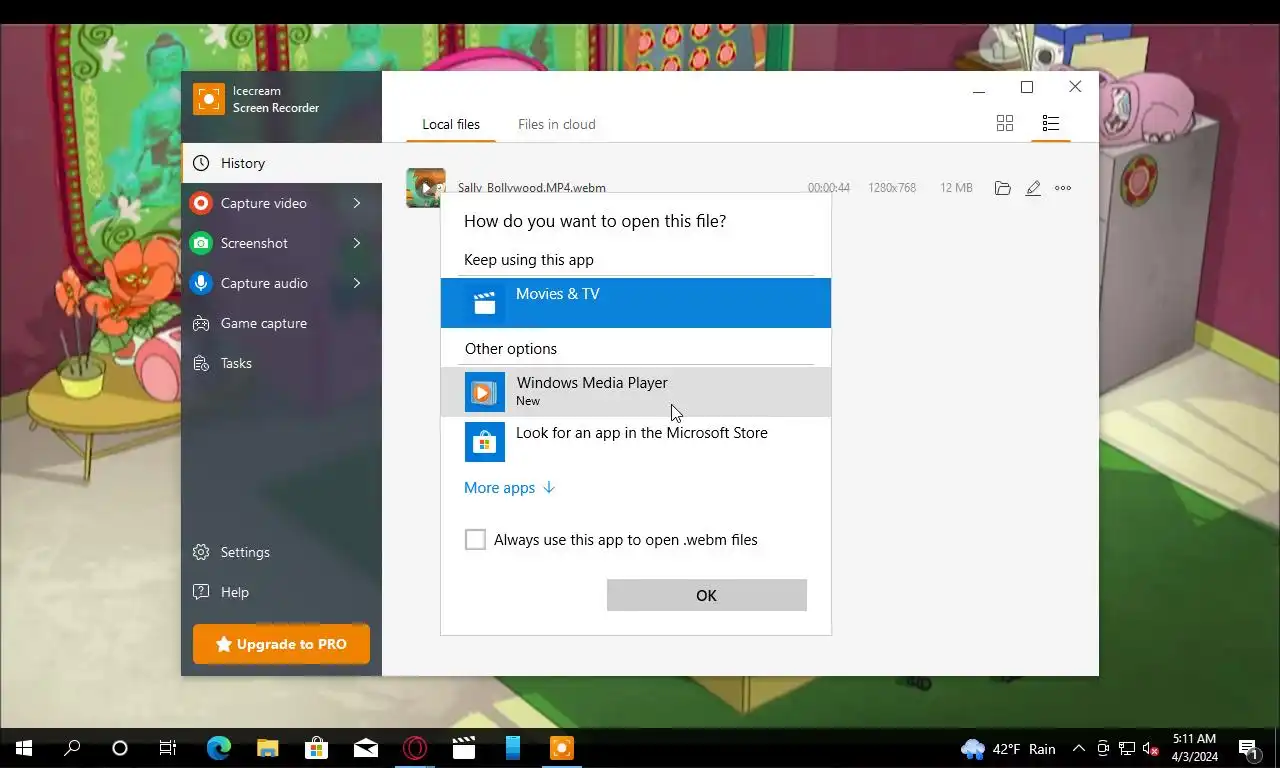Image resolution: width=1280 pixels, height=768 pixels.
Task: Select Movies & TV to open file
Action: [x=636, y=303]
